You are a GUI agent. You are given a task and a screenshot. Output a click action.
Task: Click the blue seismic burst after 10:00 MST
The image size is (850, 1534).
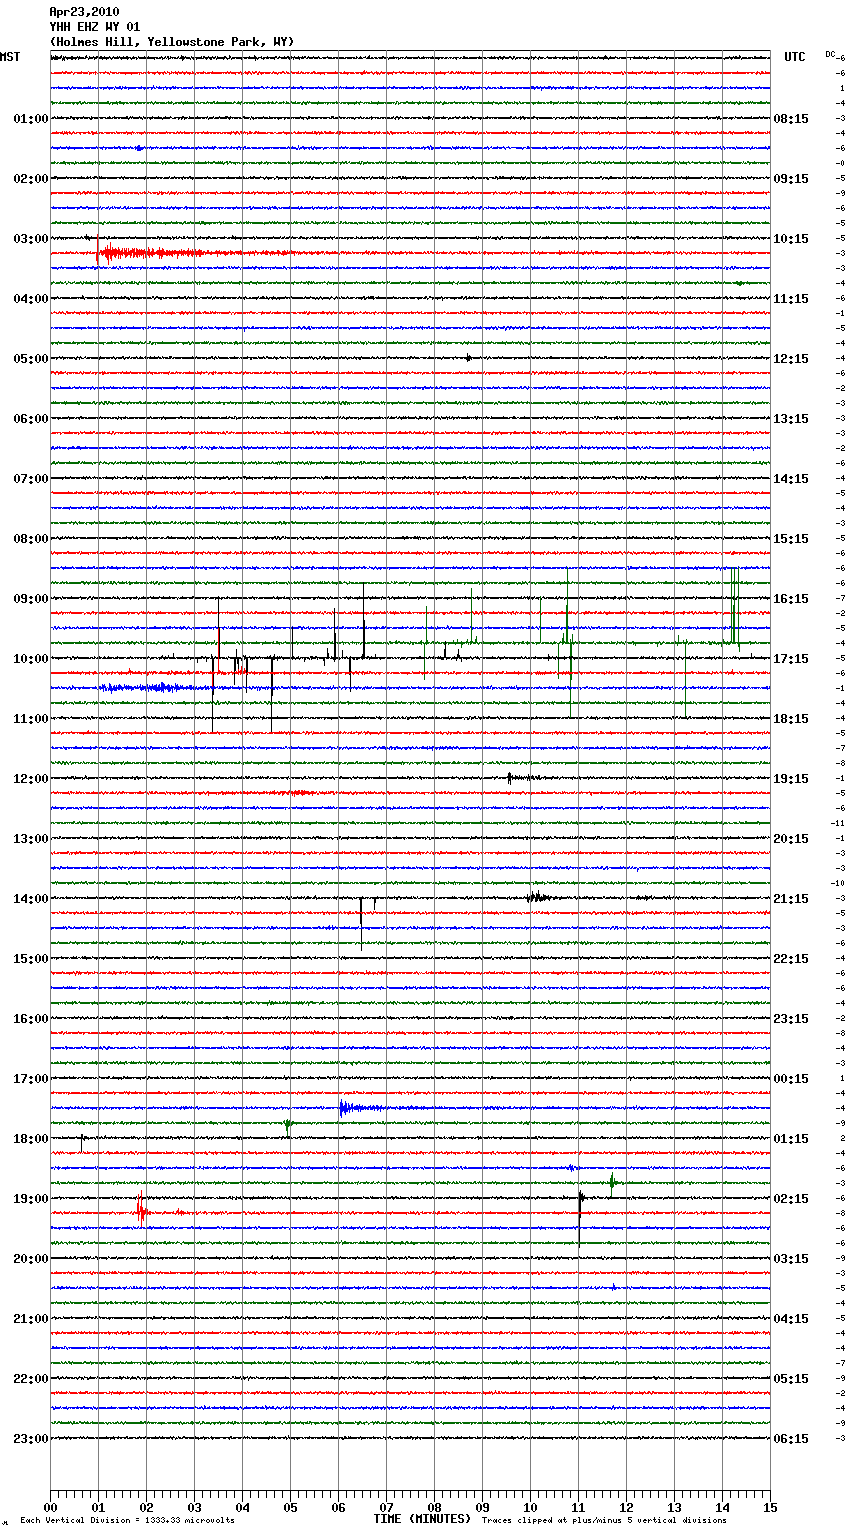click(142, 688)
